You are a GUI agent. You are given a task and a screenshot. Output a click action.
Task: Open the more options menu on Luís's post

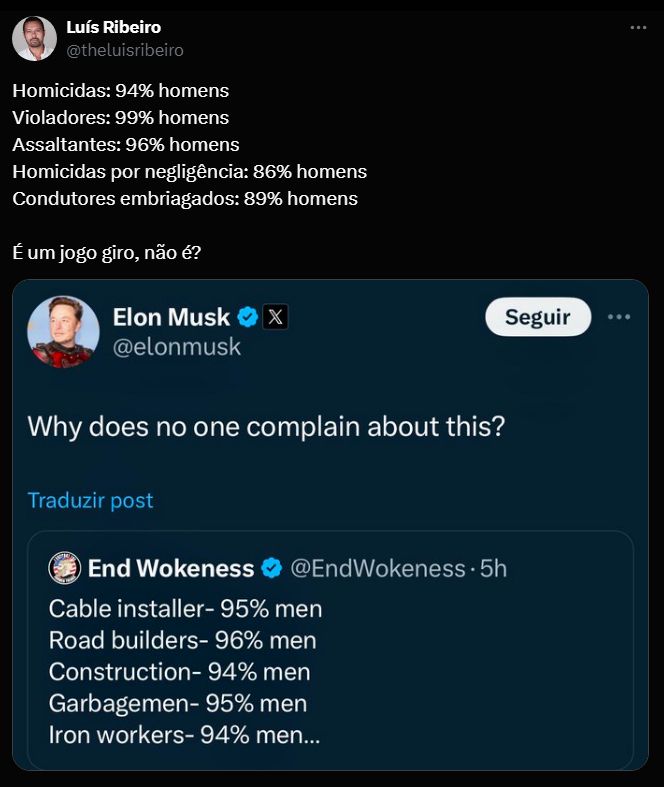(638, 27)
